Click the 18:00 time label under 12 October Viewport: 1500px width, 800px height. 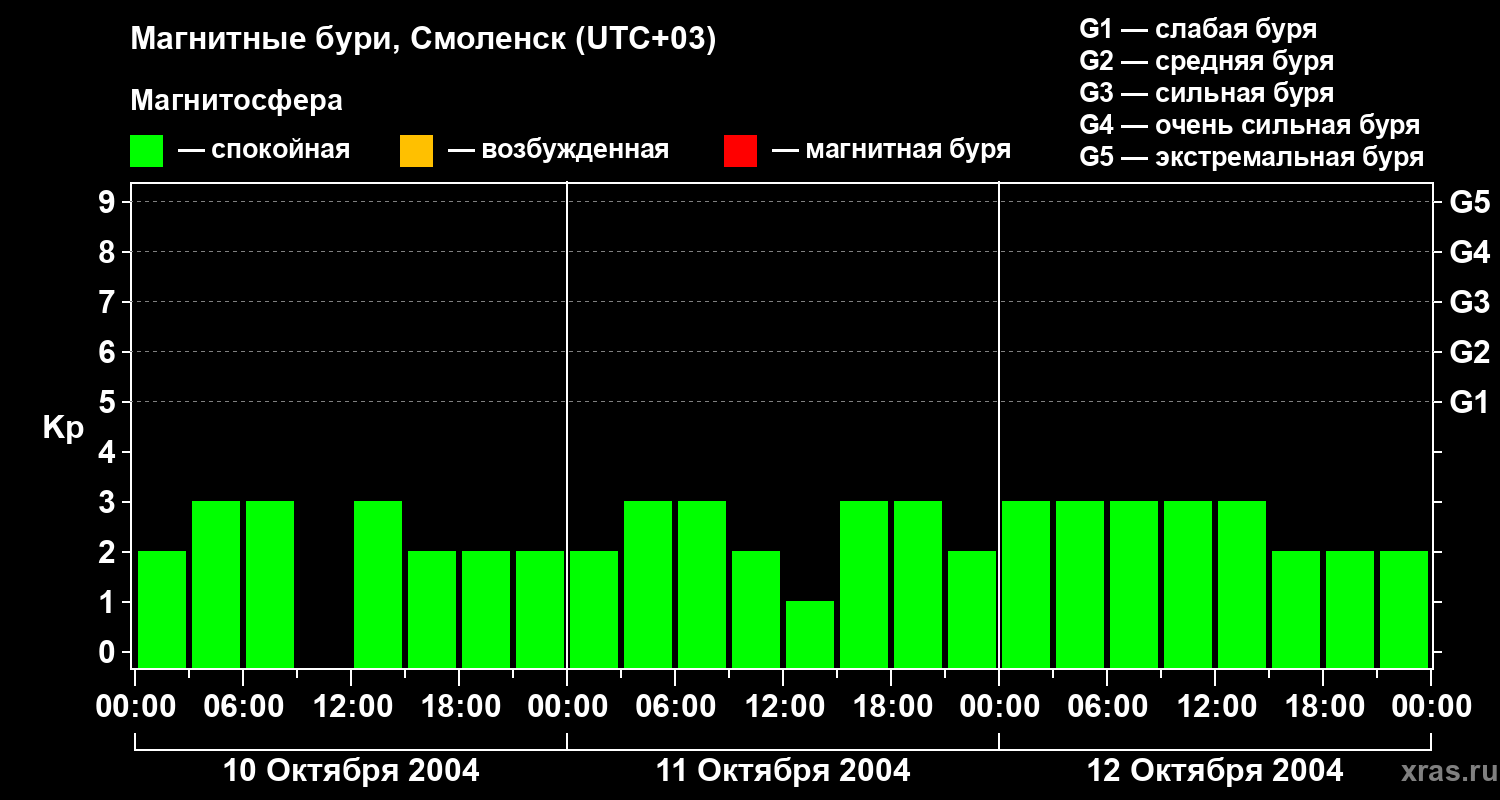coord(1323,707)
